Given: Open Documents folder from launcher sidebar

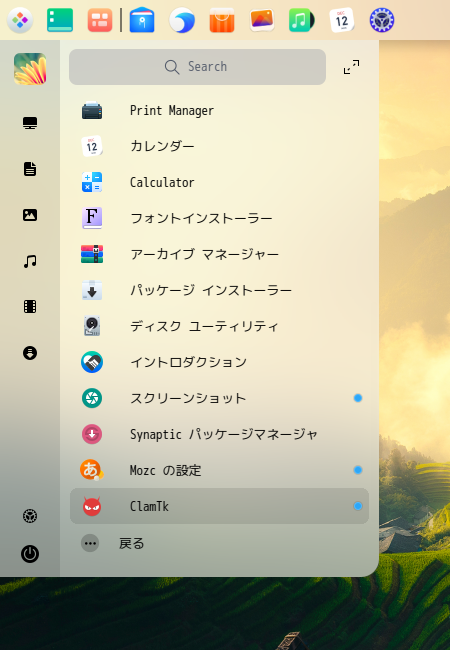Looking at the screenshot, I should point(30,169).
